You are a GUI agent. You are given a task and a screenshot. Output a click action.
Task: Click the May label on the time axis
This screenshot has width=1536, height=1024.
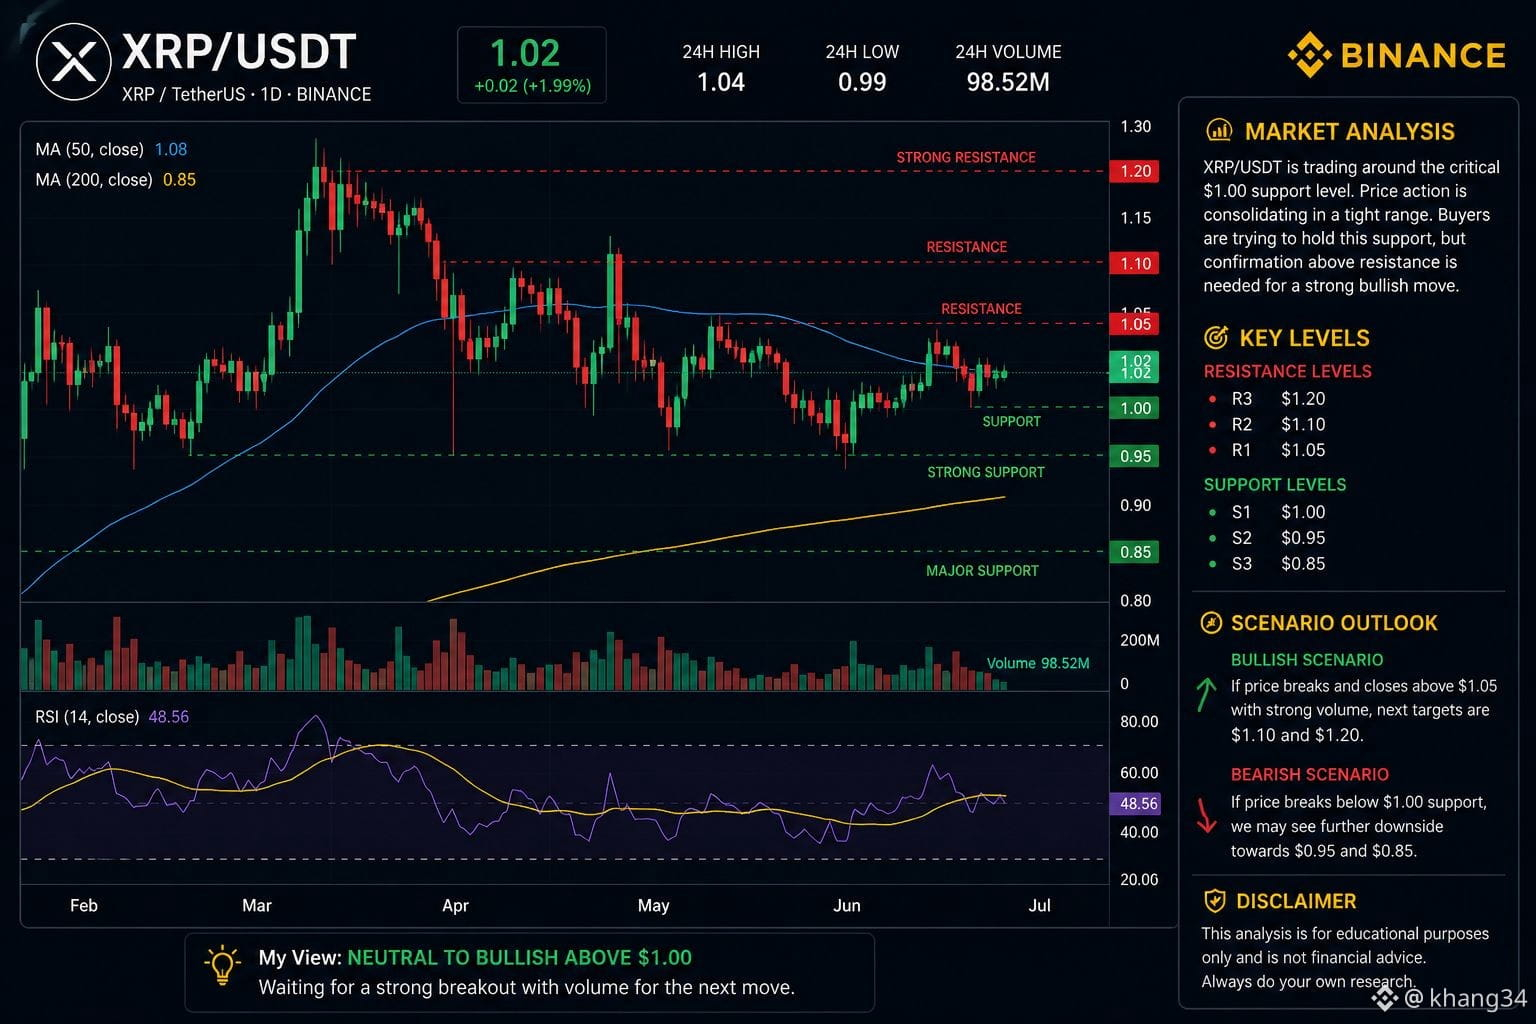tap(653, 905)
